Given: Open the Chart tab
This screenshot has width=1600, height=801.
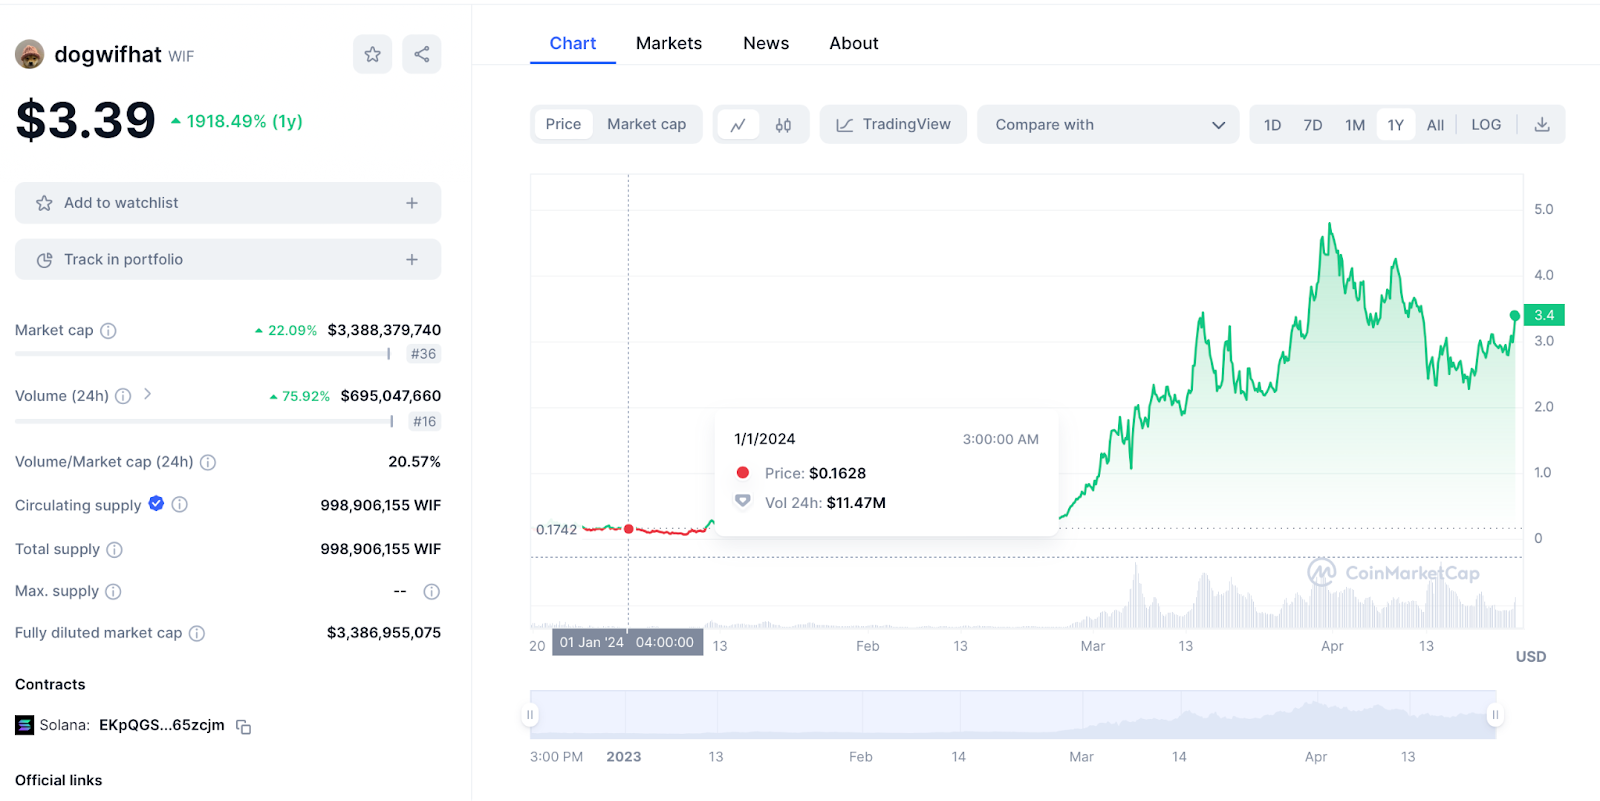Looking at the screenshot, I should (572, 44).
